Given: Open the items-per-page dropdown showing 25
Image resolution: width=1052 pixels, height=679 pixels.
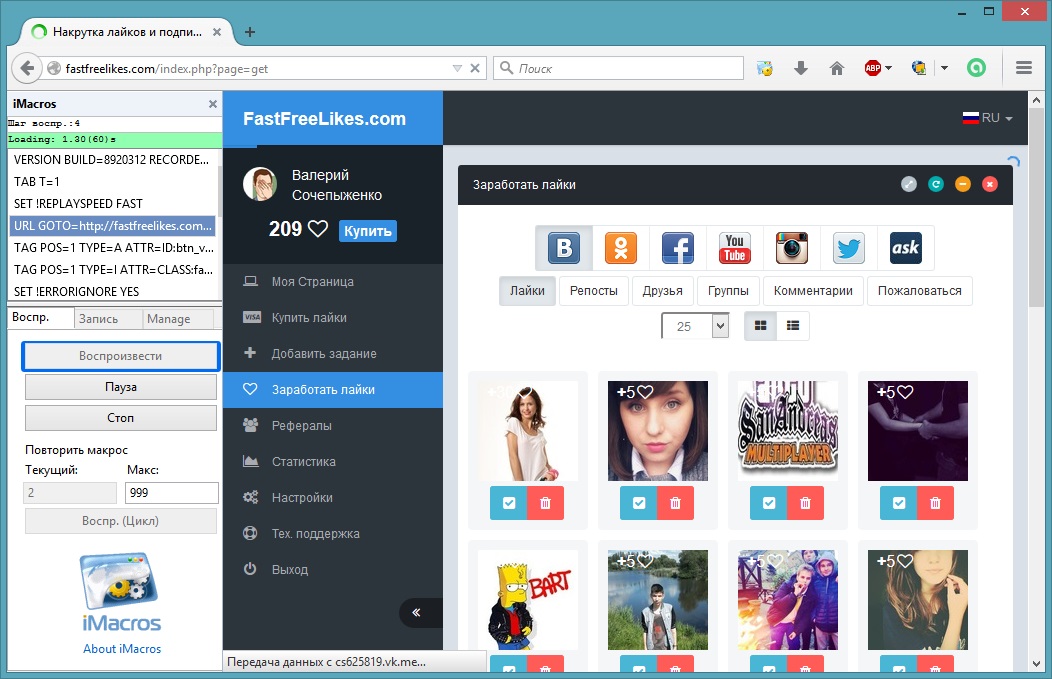Looking at the screenshot, I should (x=695, y=326).
